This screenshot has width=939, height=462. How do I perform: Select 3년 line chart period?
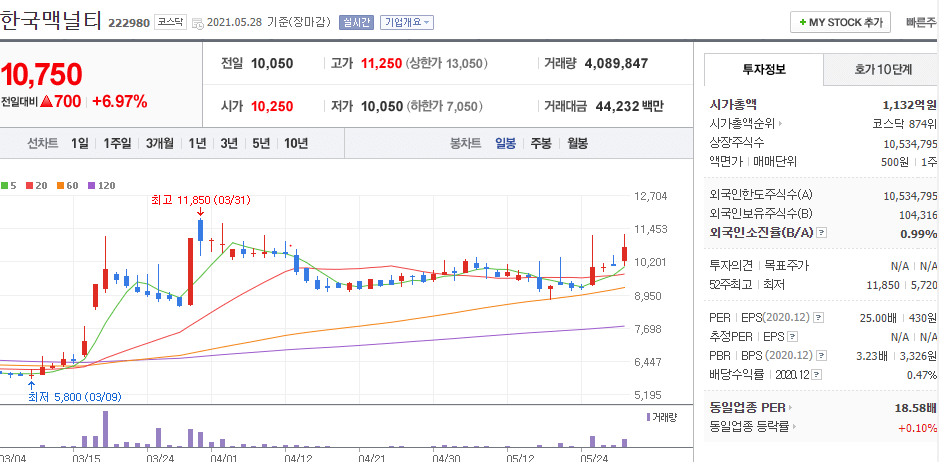point(229,144)
